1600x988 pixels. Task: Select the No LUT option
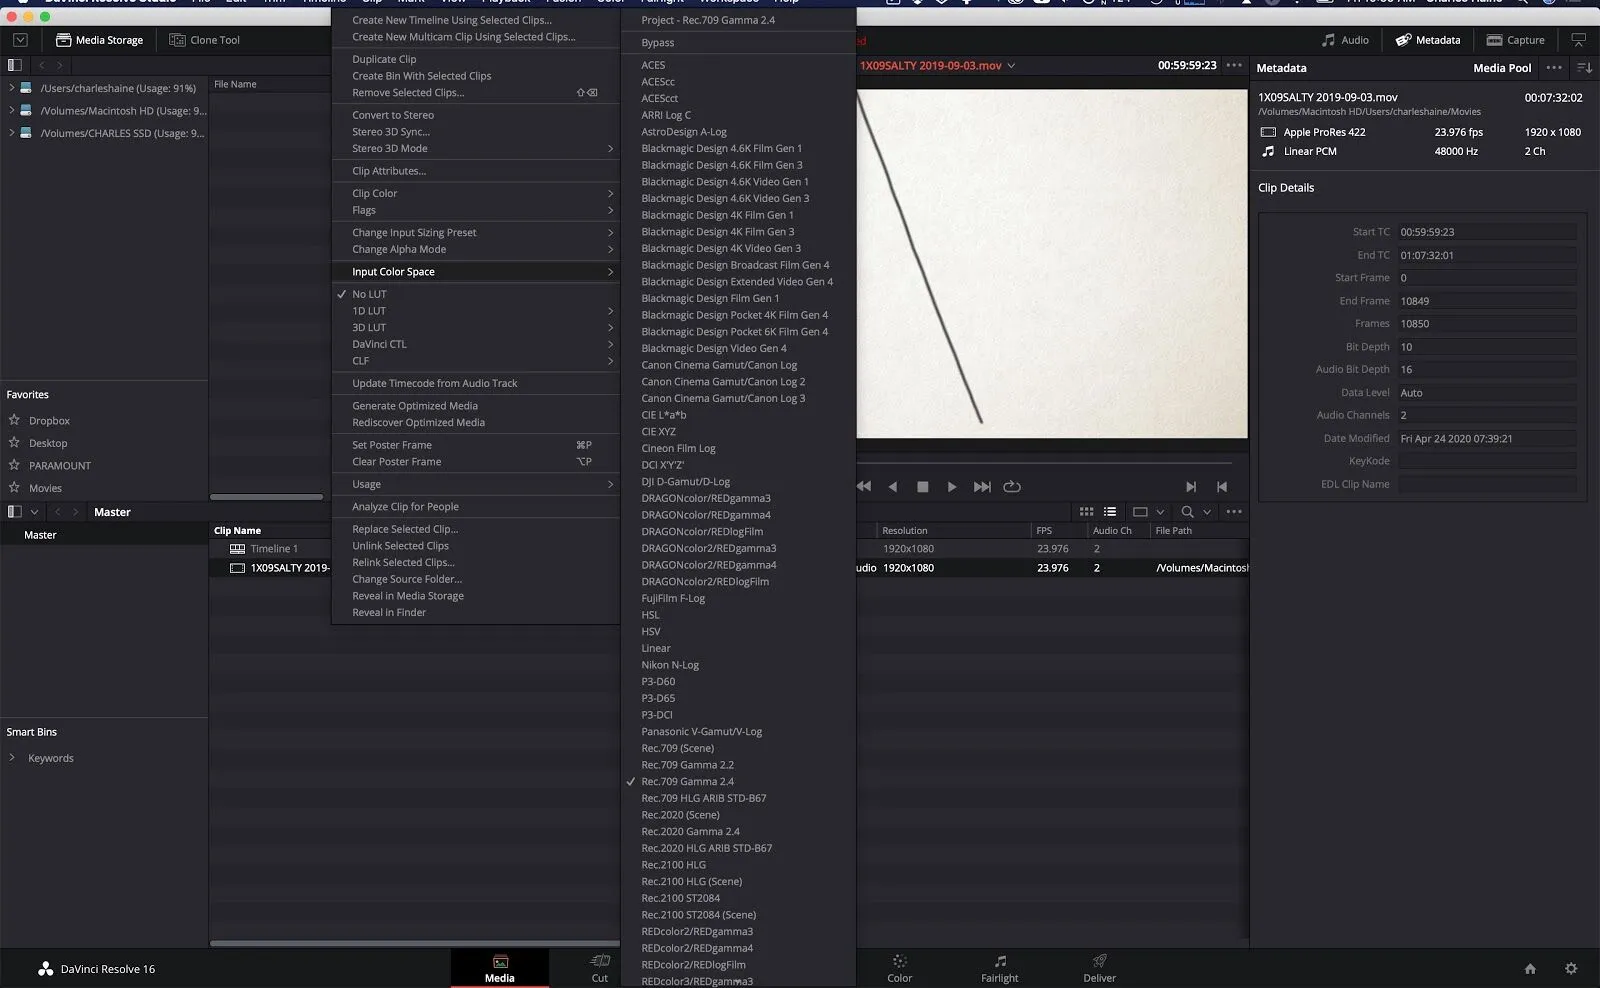pyautogui.click(x=475, y=294)
